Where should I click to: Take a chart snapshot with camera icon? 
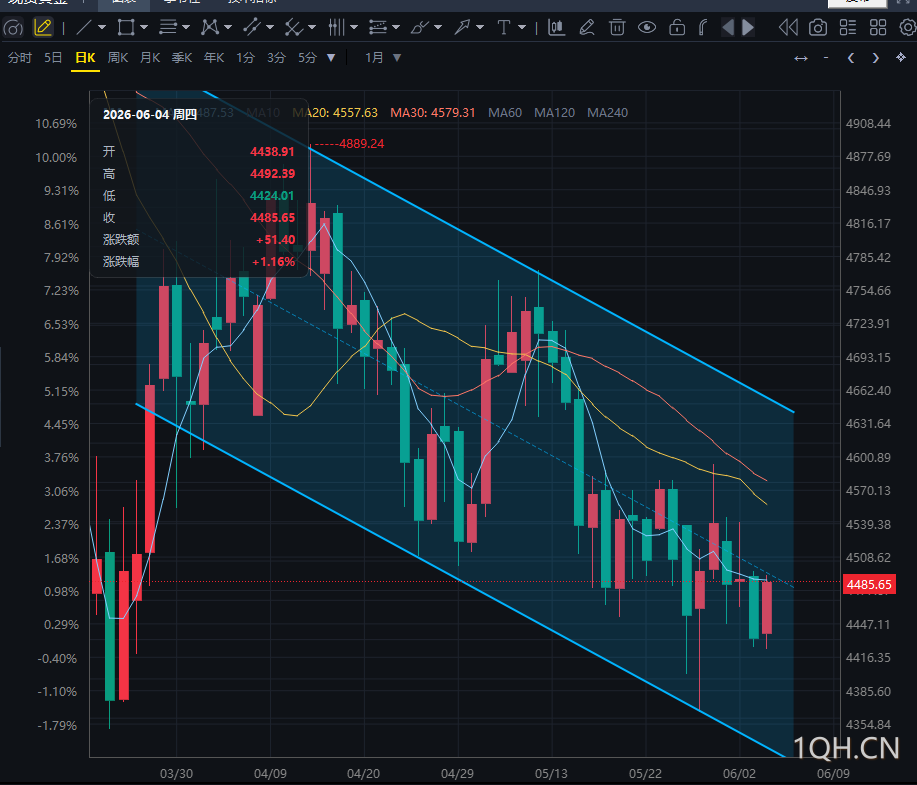click(818, 27)
